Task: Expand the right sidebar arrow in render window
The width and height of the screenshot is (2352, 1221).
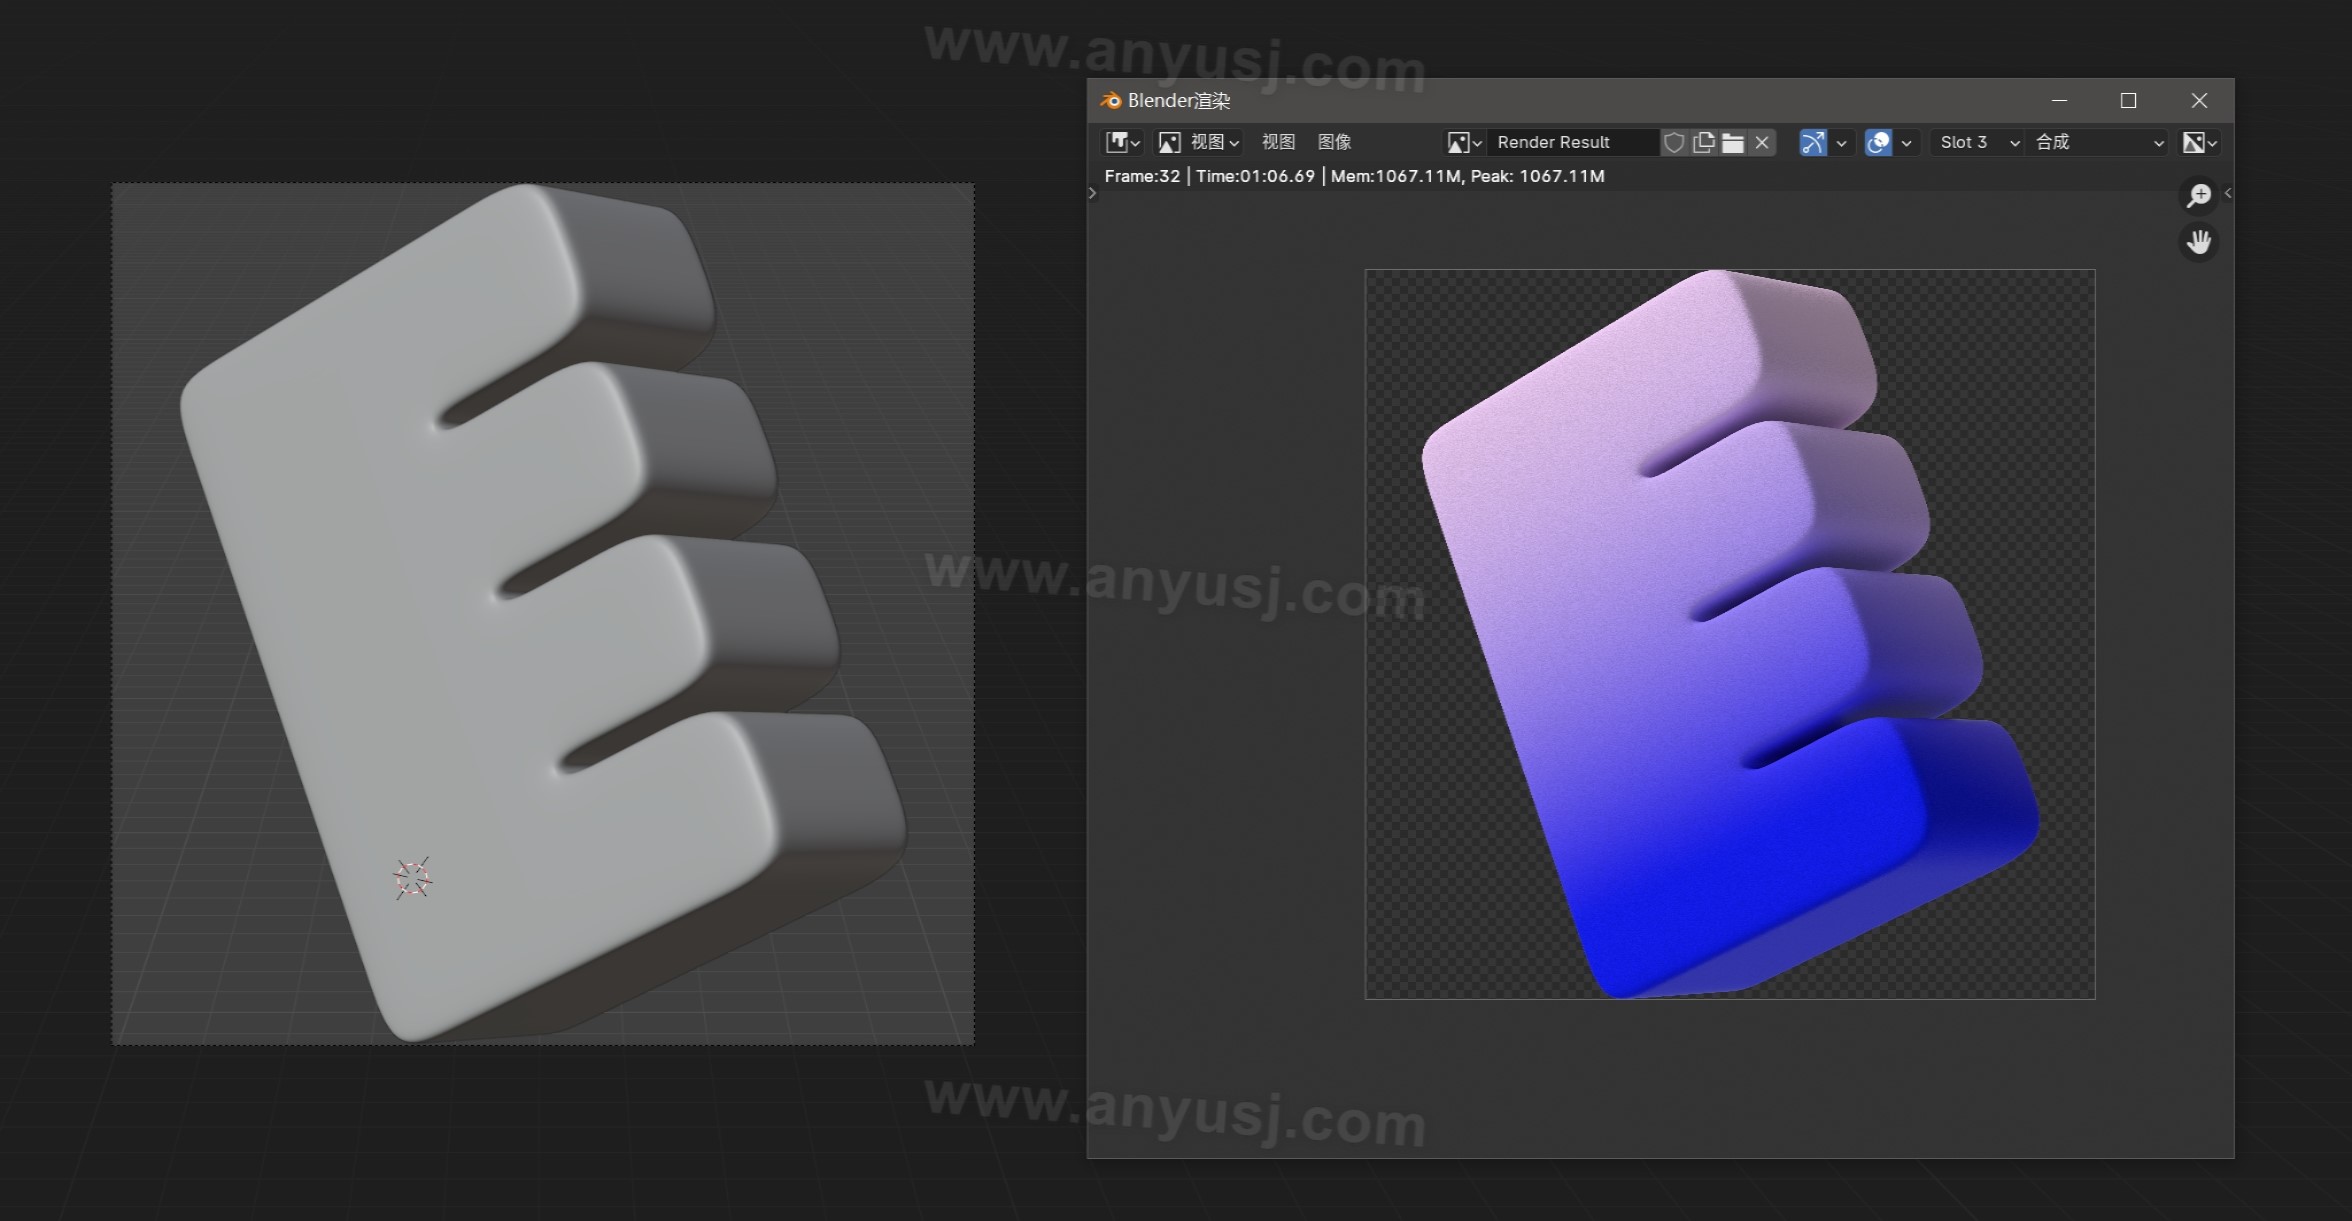Action: [x=2228, y=193]
